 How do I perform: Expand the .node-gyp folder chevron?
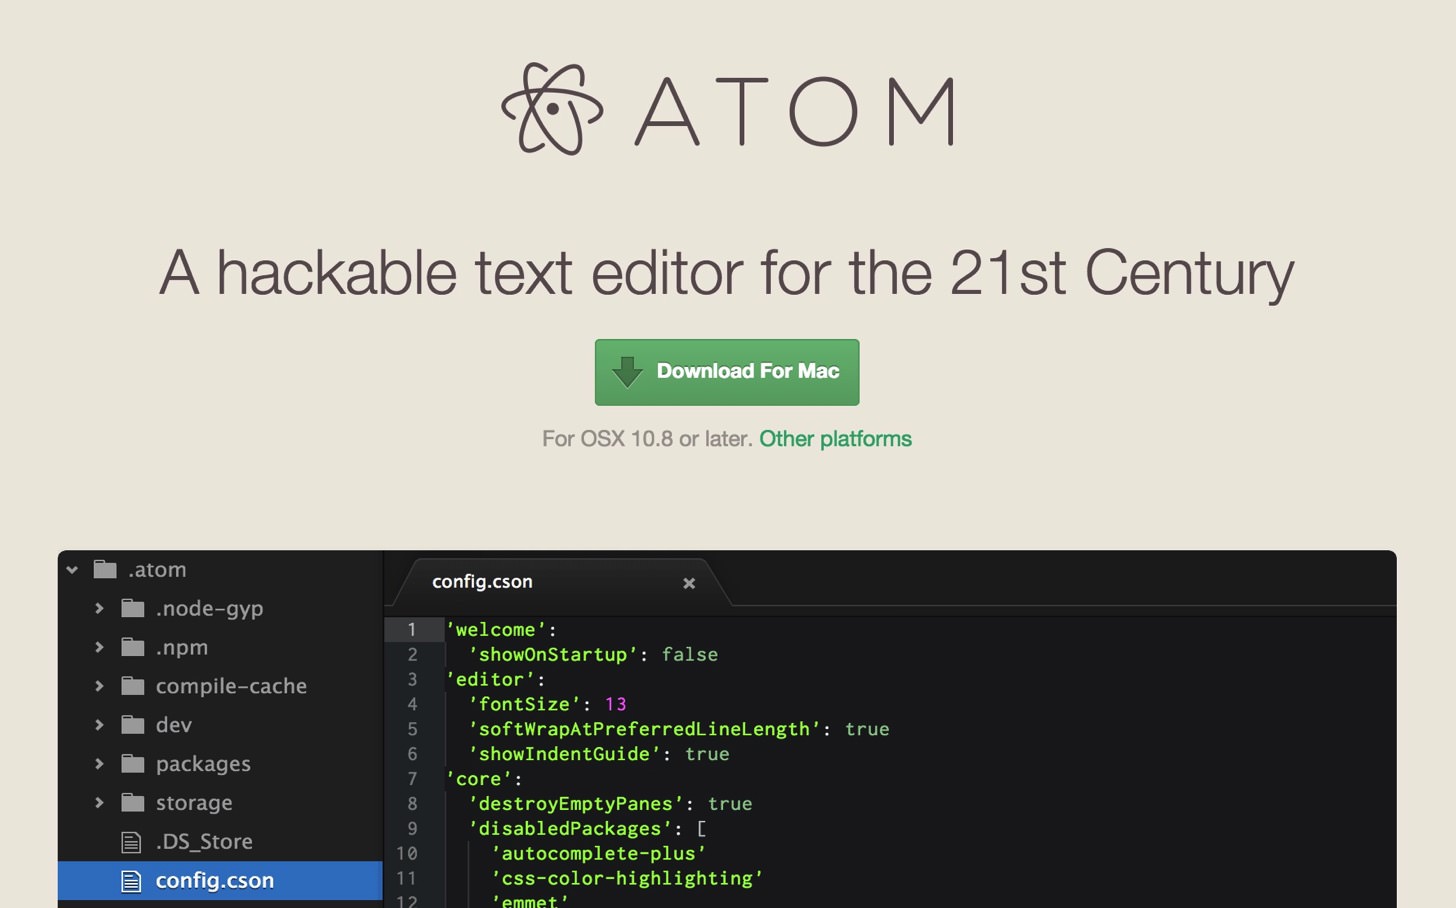tap(99, 608)
